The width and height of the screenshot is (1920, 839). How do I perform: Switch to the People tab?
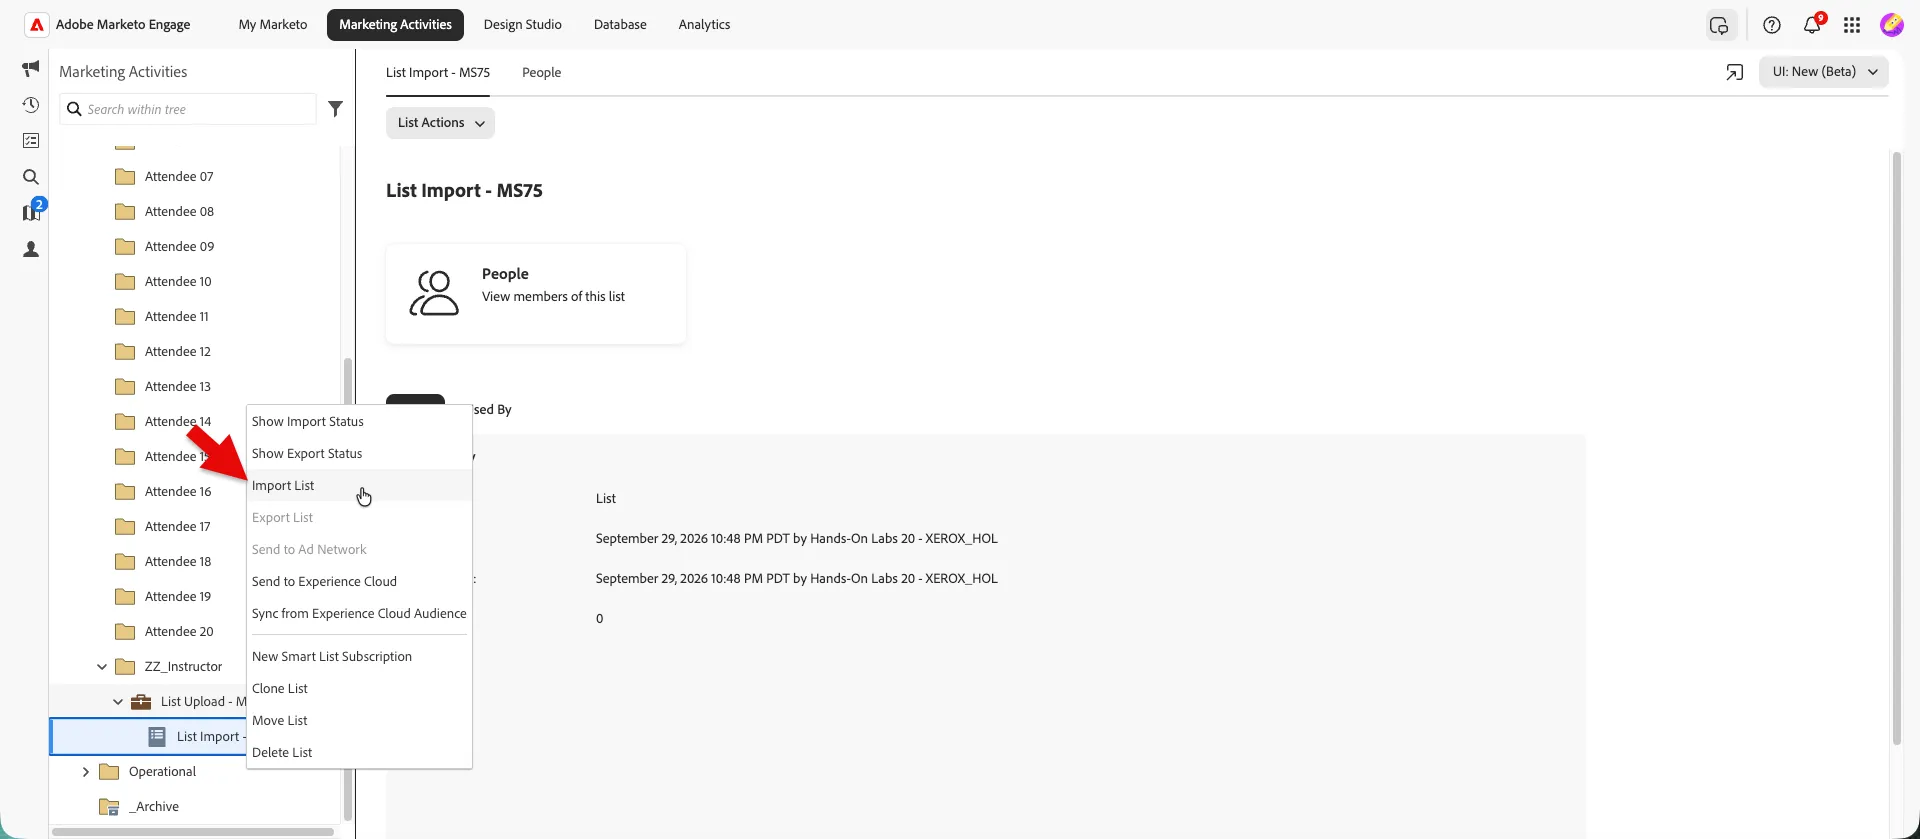[541, 73]
